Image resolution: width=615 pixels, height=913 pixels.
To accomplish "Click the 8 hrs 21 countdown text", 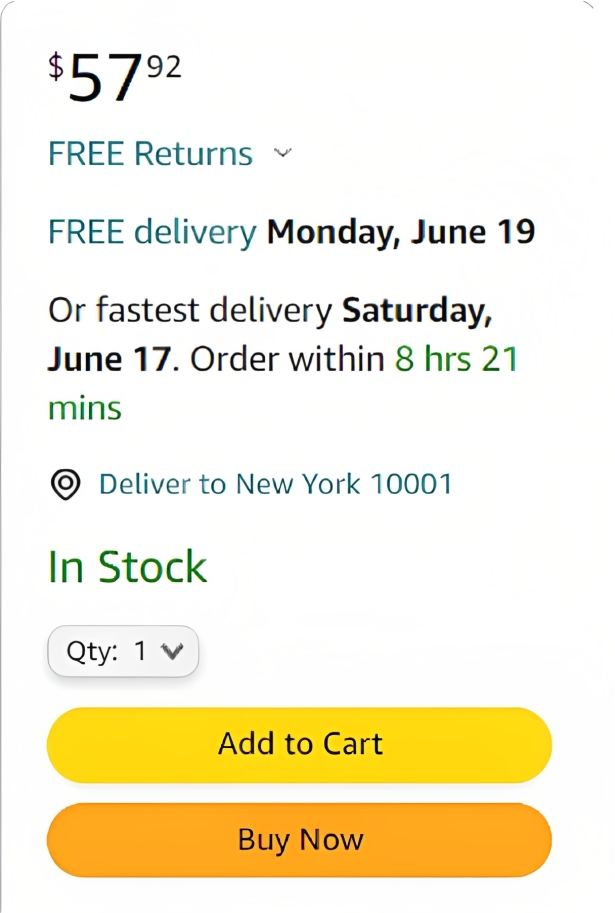I will point(457,359).
